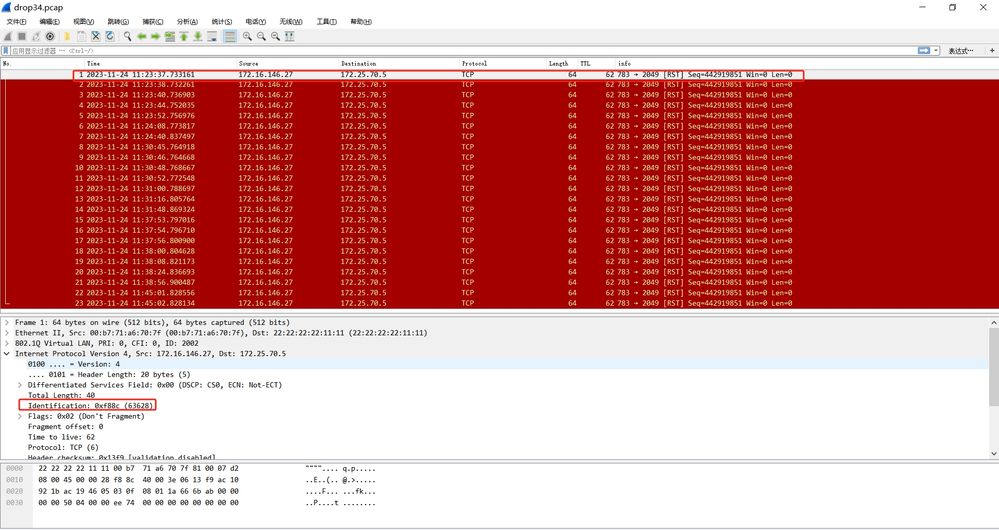Expand the Differentiated Services Field

tap(20, 385)
